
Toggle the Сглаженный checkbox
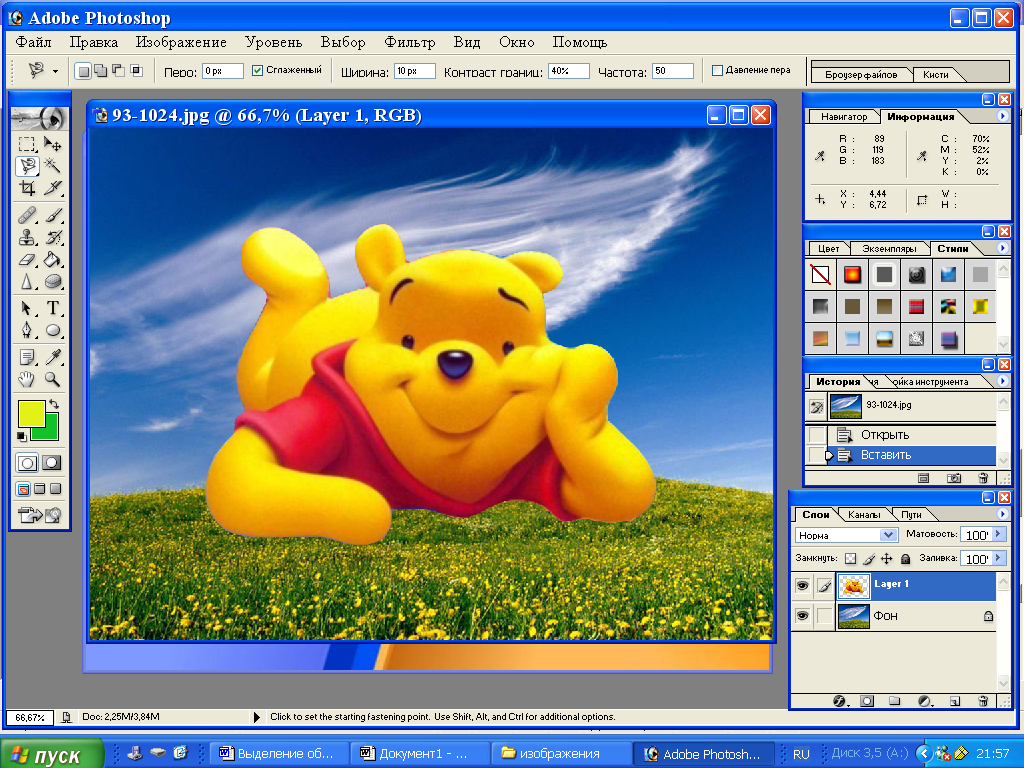point(257,71)
